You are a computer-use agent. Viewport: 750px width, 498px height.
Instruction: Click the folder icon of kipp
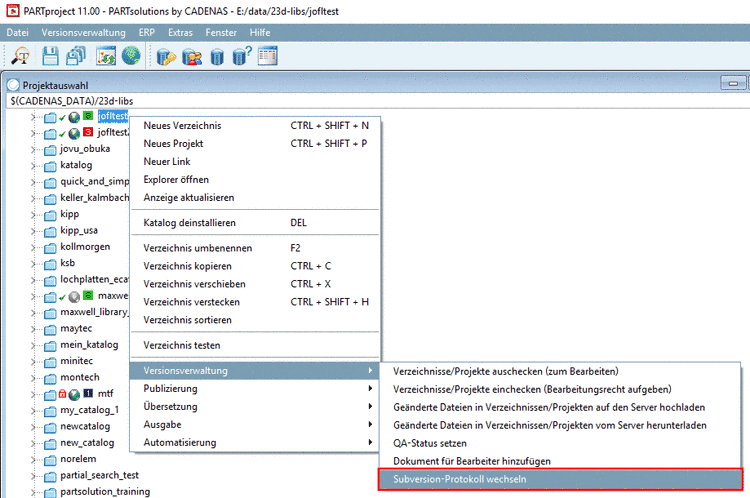click(x=50, y=215)
